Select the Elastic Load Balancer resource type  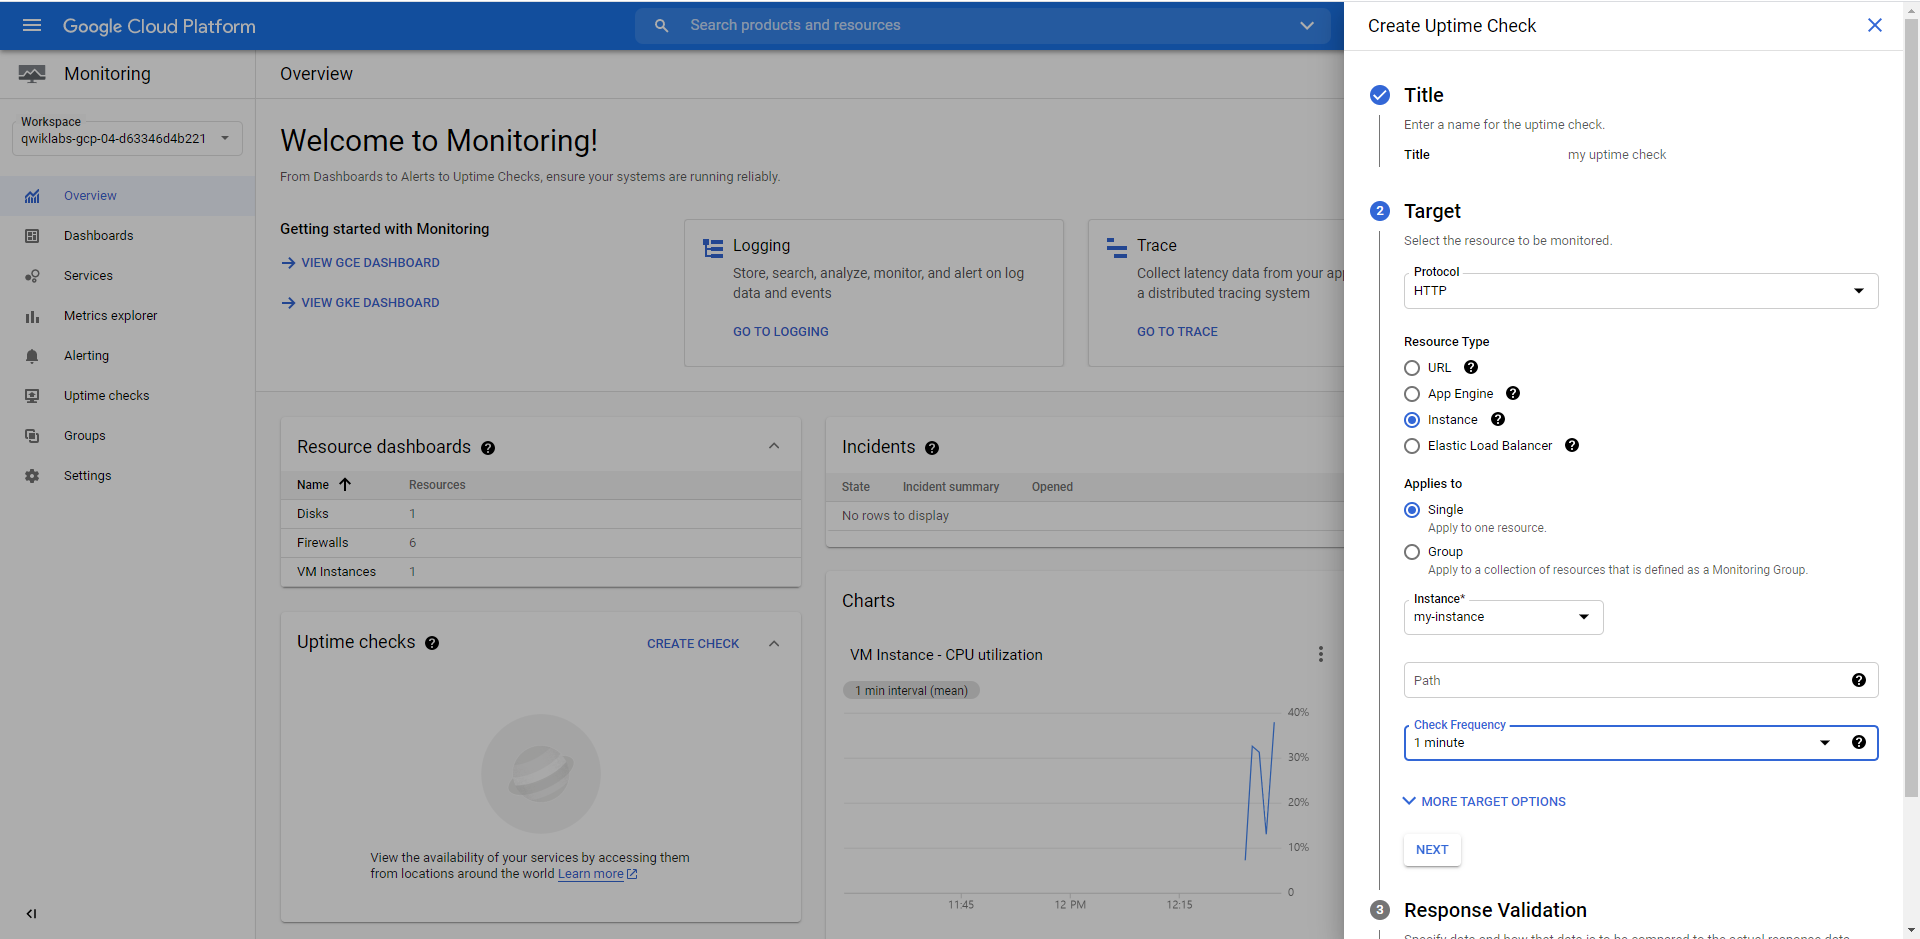[1412, 446]
